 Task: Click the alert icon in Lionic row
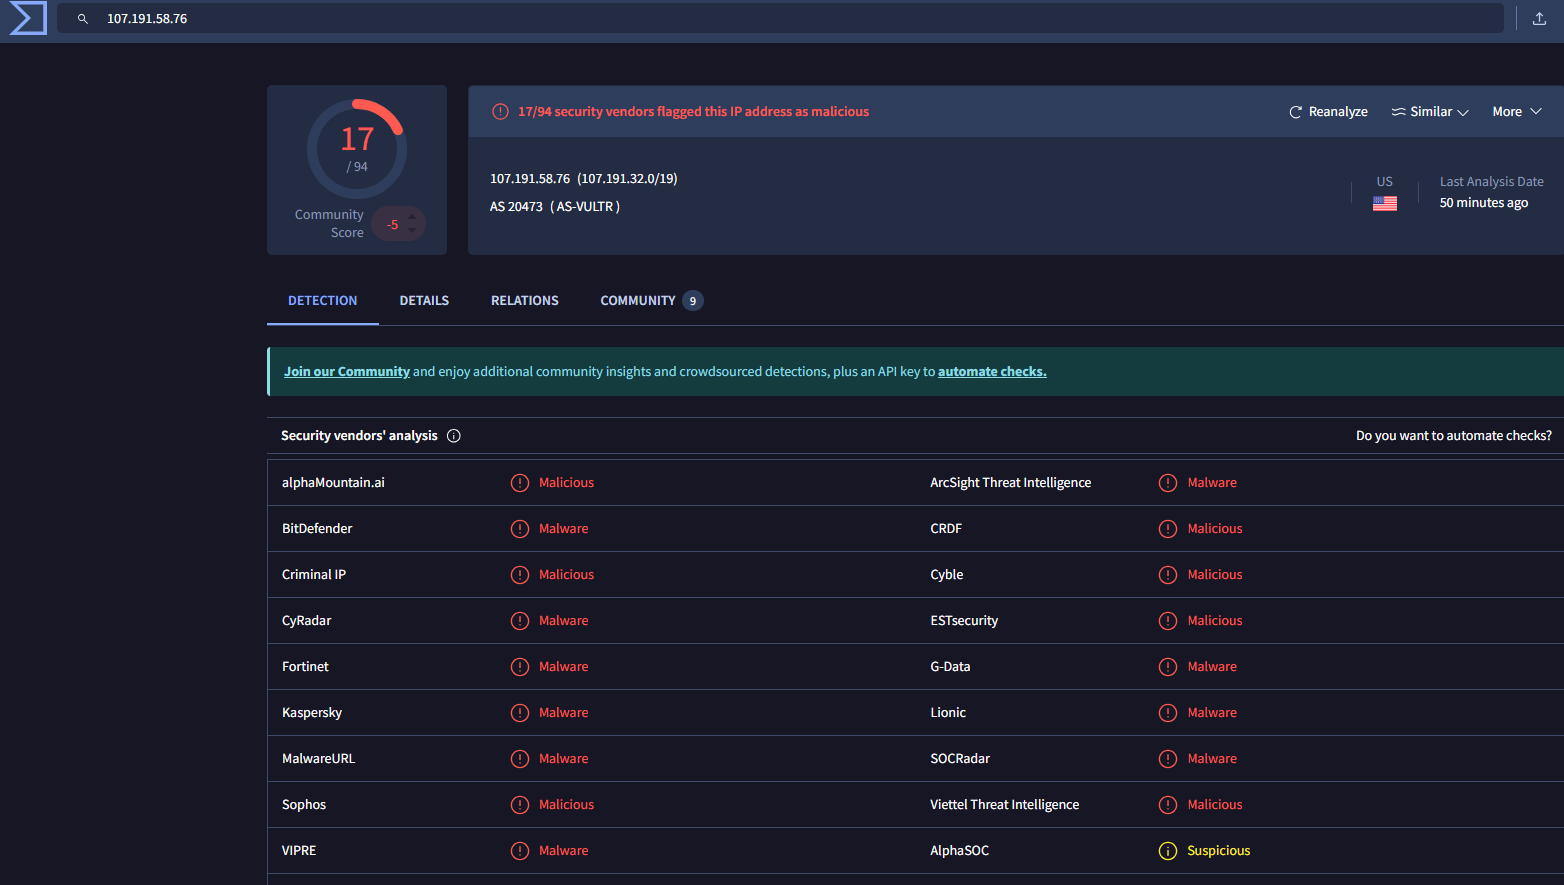point(1168,713)
